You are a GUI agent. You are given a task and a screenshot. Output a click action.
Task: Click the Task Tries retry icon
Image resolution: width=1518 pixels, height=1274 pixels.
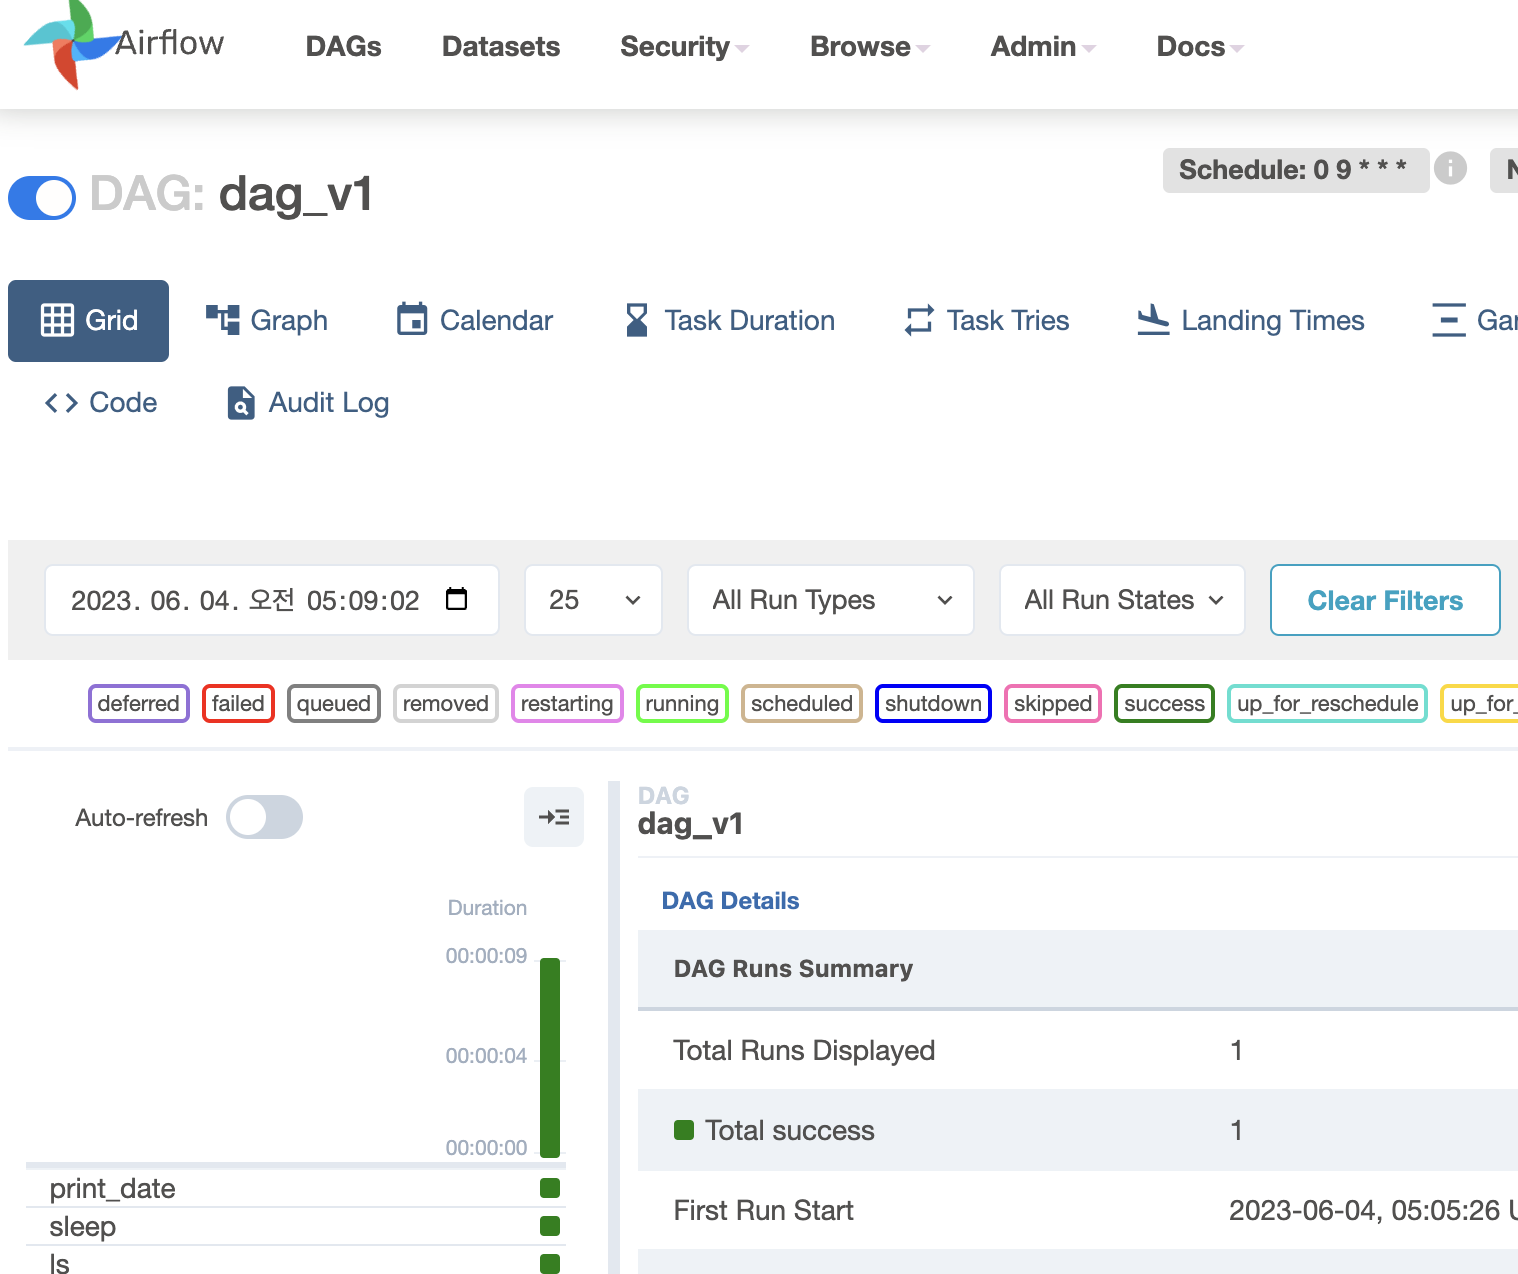tap(919, 320)
